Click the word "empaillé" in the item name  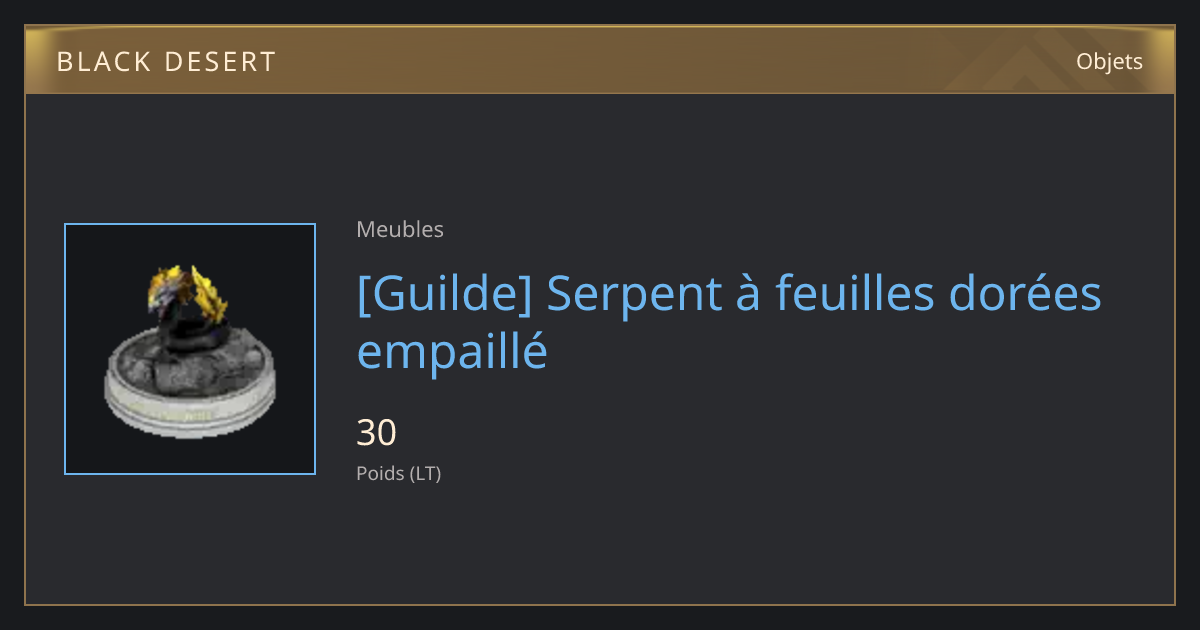pos(452,351)
